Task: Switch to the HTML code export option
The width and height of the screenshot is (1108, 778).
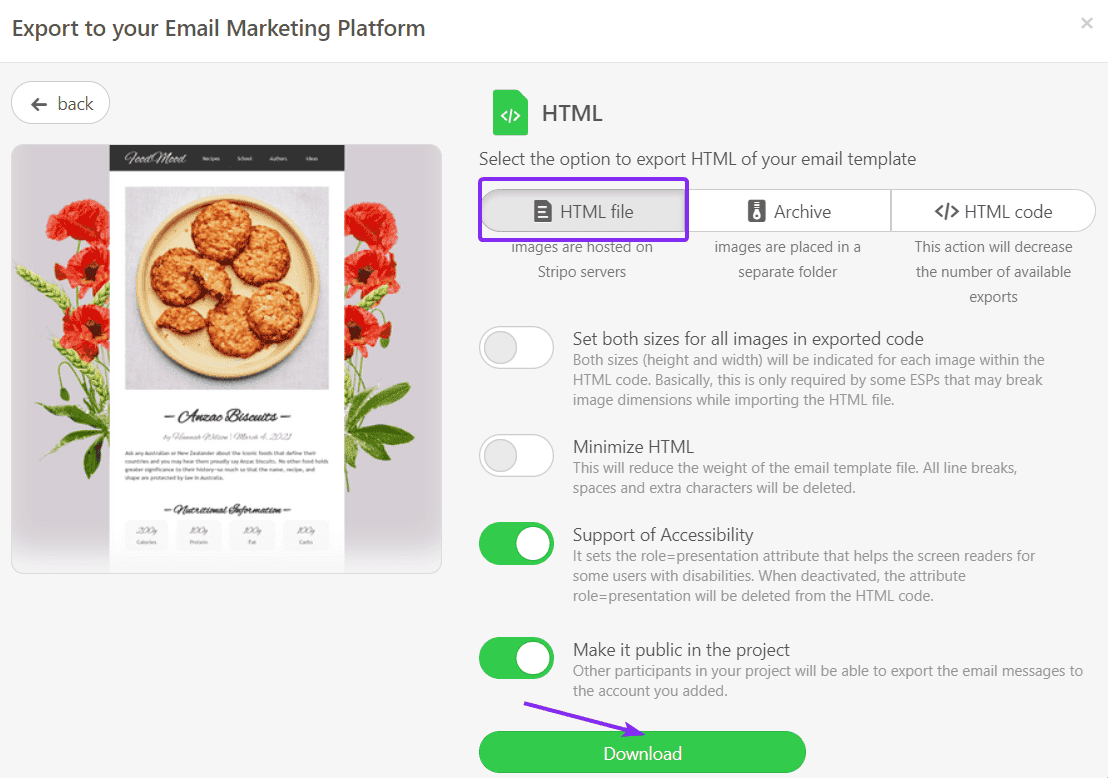Action: pyautogui.click(x=993, y=210)
